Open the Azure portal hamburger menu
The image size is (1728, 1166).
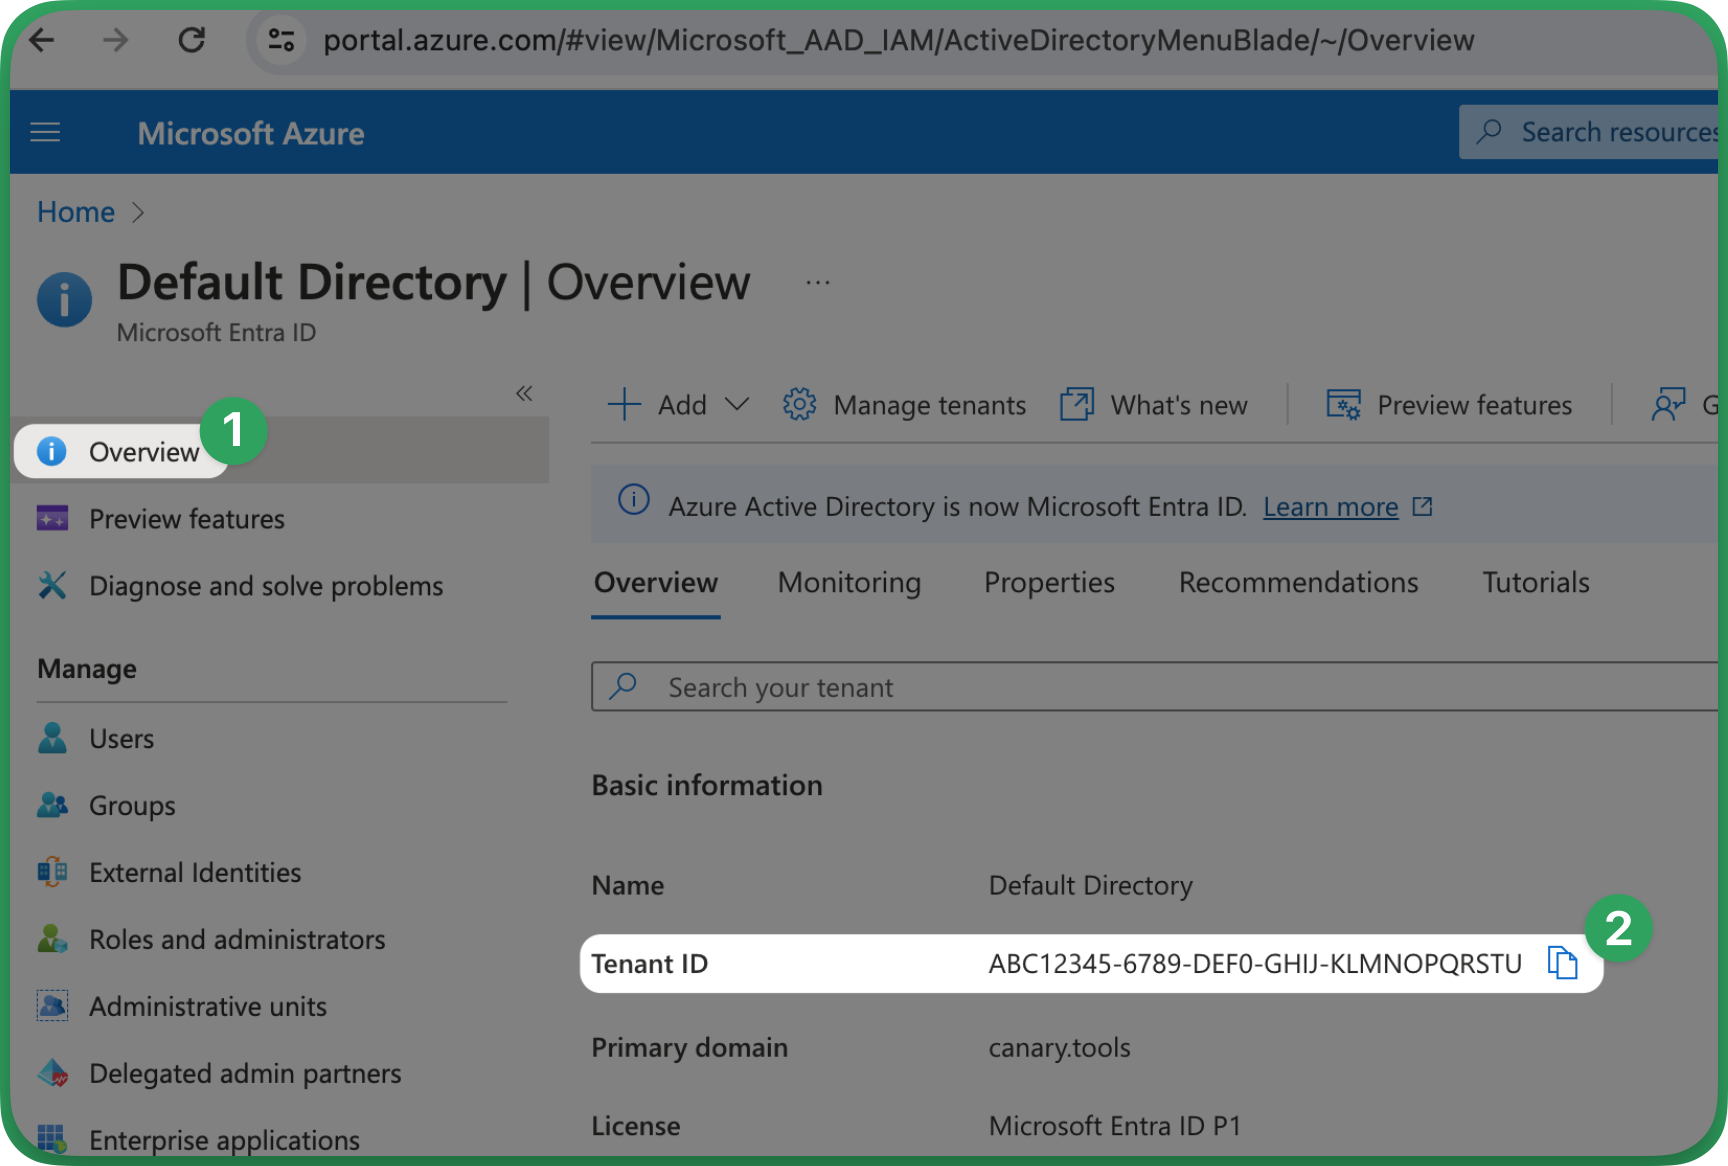pos(45,132)
